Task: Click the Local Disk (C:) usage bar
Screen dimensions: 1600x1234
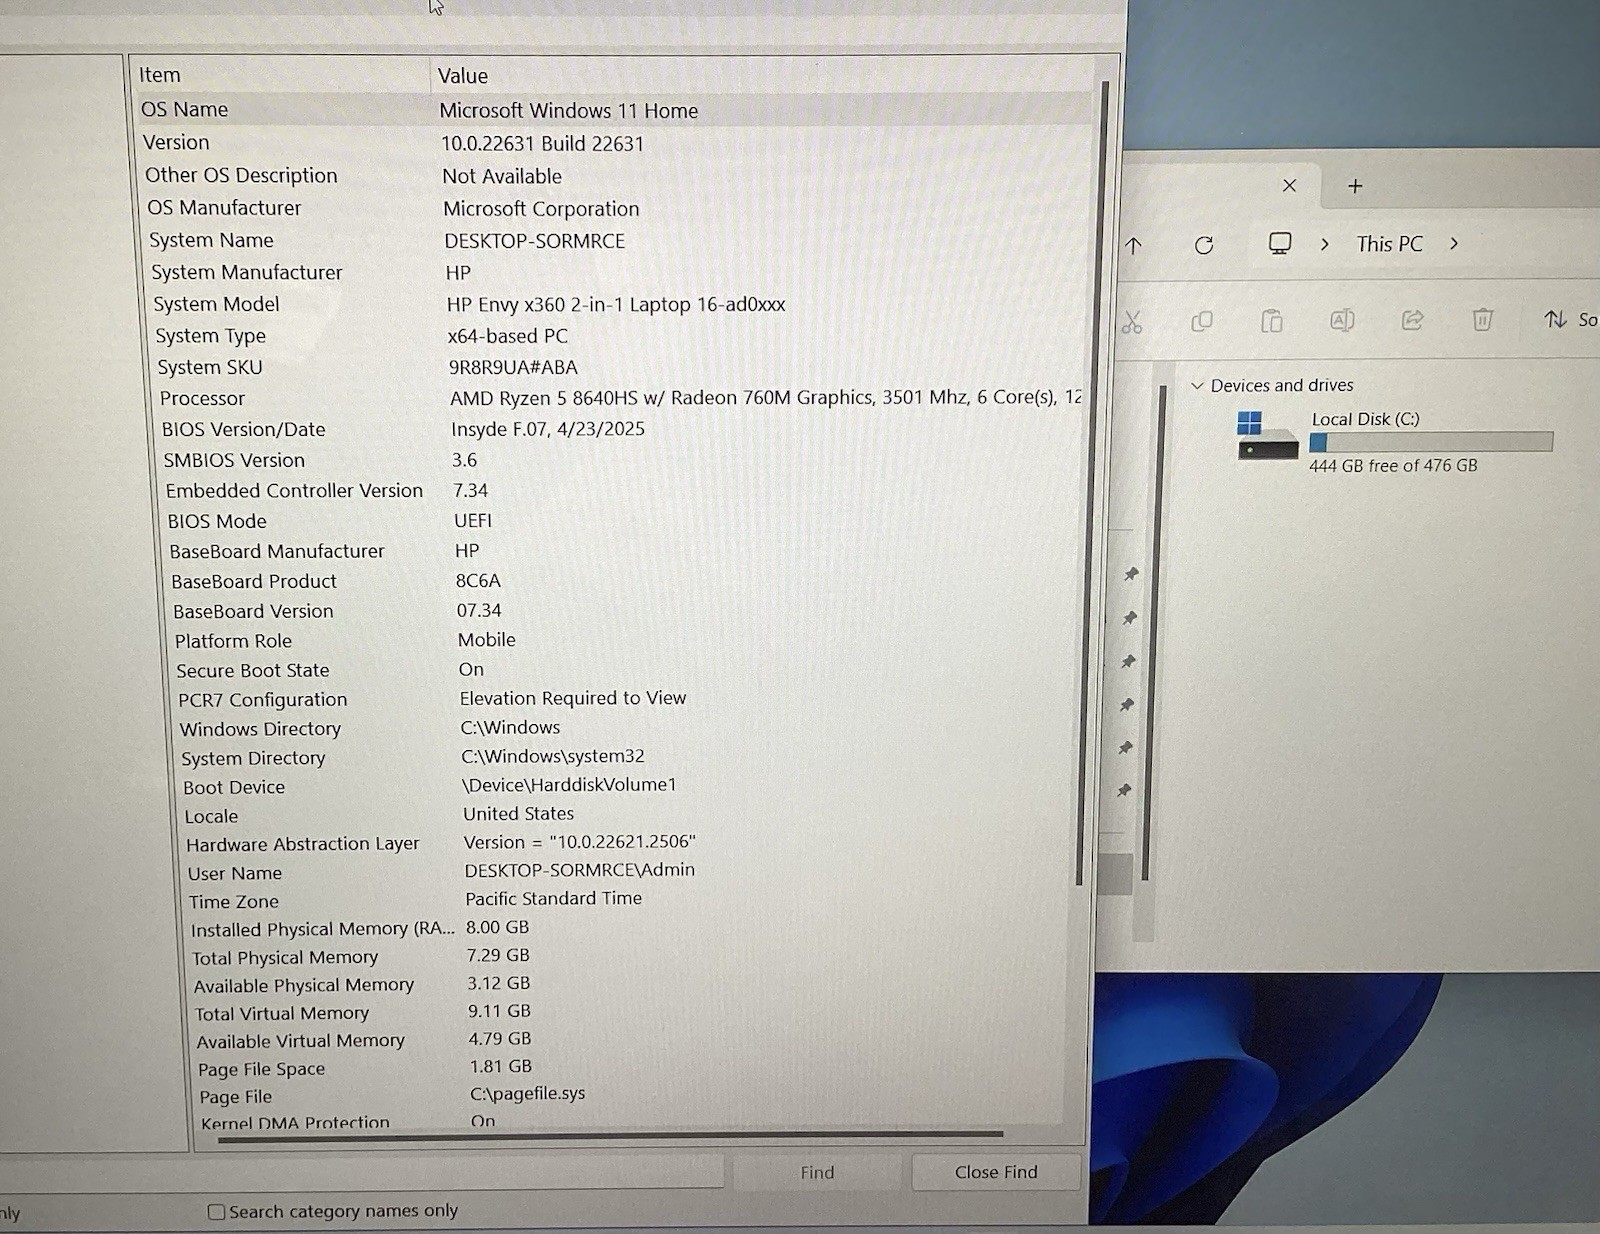Action: coord(1431,442)
